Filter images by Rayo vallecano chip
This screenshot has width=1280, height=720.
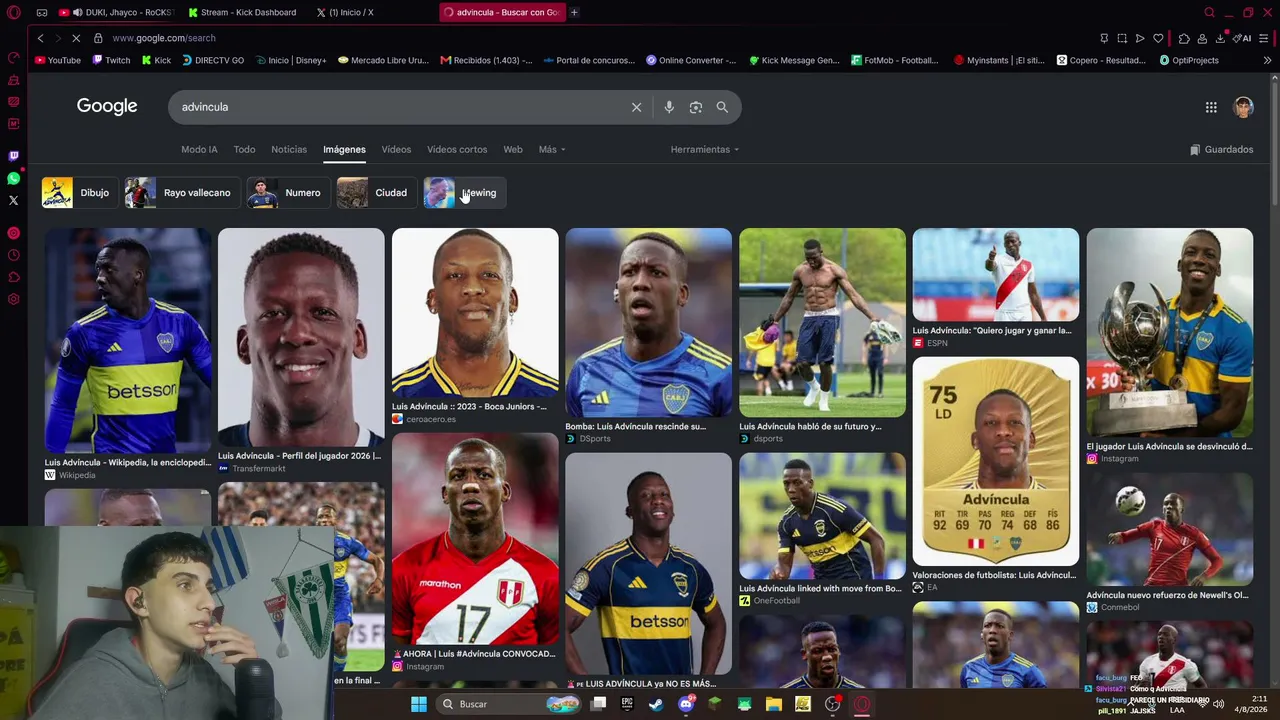(x=182, y=193)
